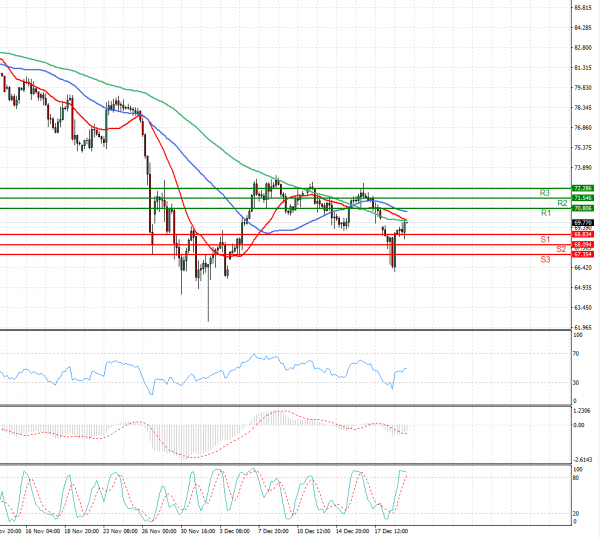Click the 85.815 price axis value
The height and width of the screenshot is (538, 600).
[x=583, y=8]
